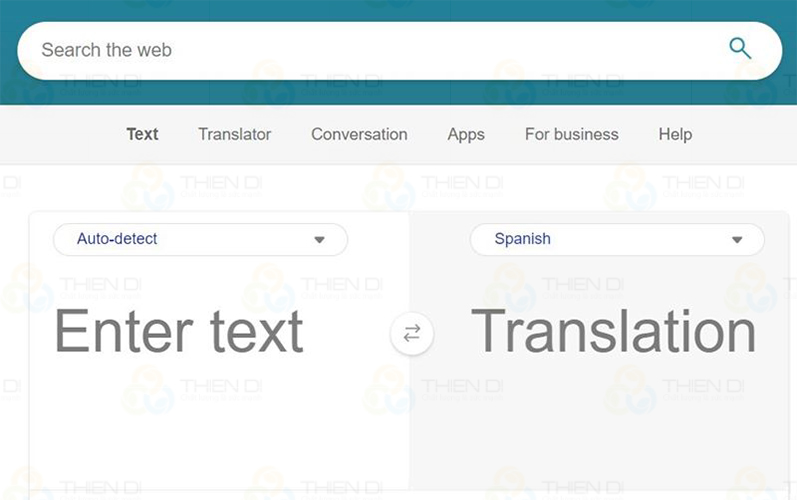
Task: Go to the Conversation section
Action: point(359,134)
